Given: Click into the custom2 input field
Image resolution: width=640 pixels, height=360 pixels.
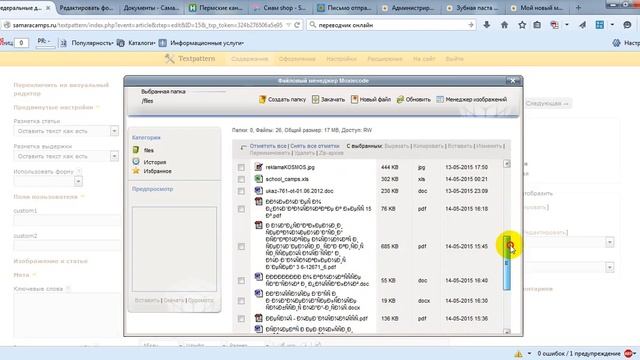Looking at the screenshot, I should pyautogui.click(x=67, y=246).
